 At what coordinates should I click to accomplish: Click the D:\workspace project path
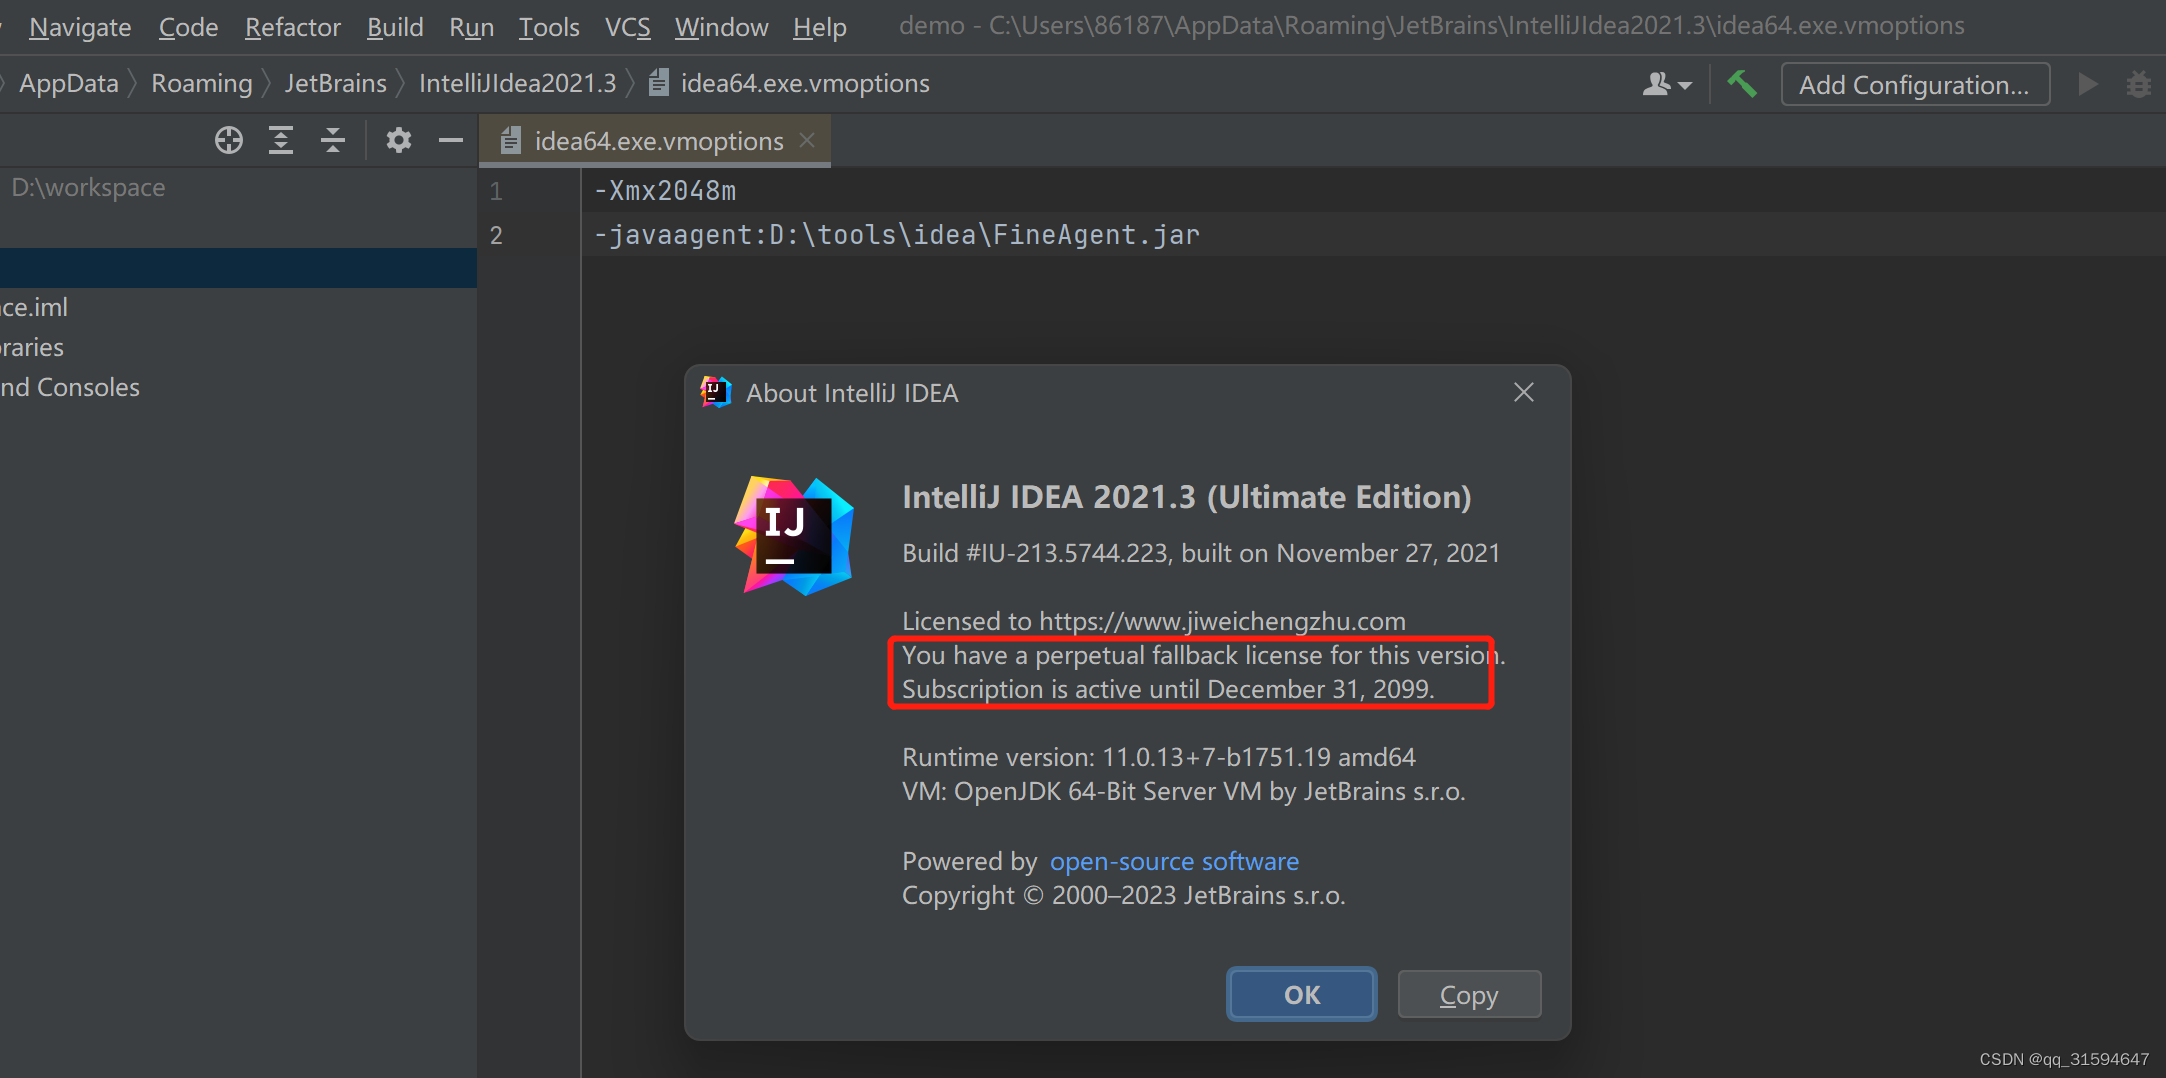tap(88, 187)
